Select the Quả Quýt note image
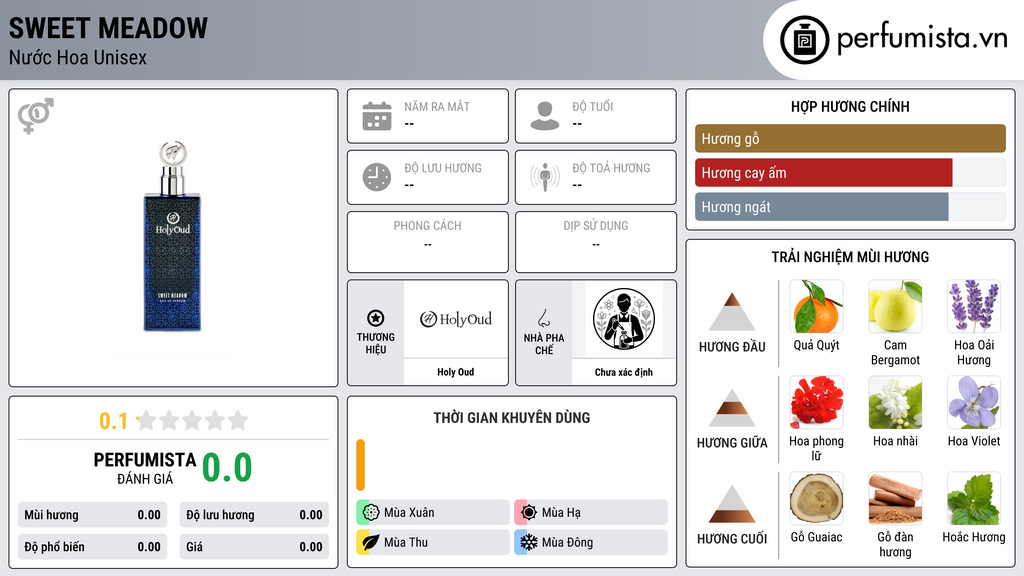 click(x=816, y=306)
